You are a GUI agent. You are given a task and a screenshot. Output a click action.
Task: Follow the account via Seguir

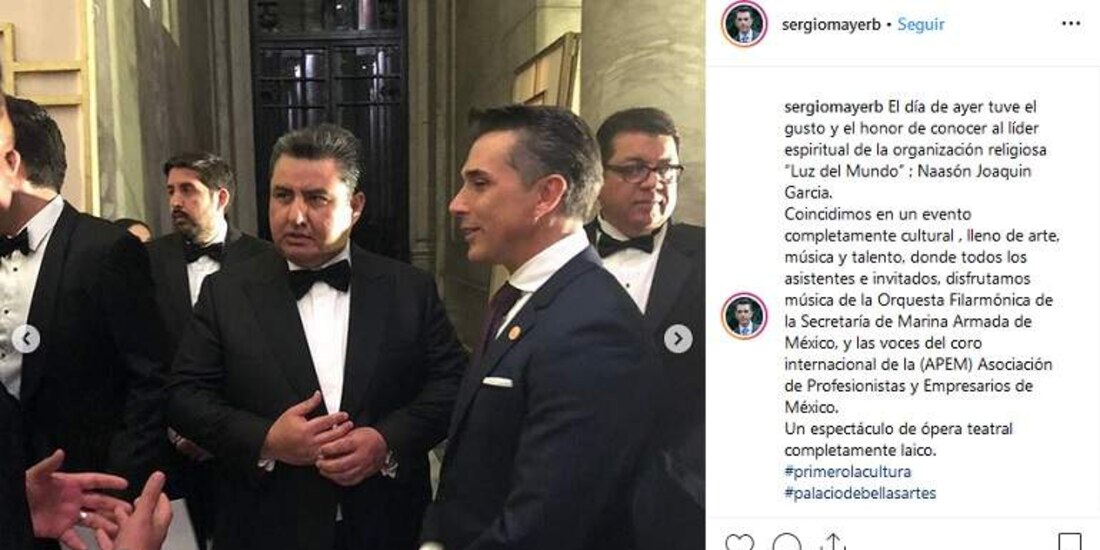tap(920, 24)
